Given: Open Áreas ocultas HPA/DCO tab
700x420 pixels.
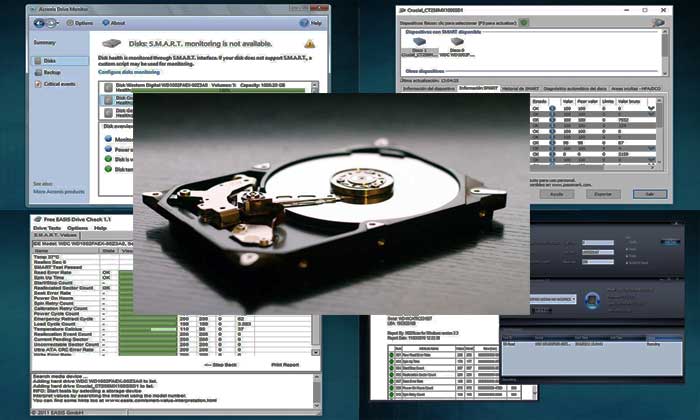Looking at the screenshot, I should 636,89.
